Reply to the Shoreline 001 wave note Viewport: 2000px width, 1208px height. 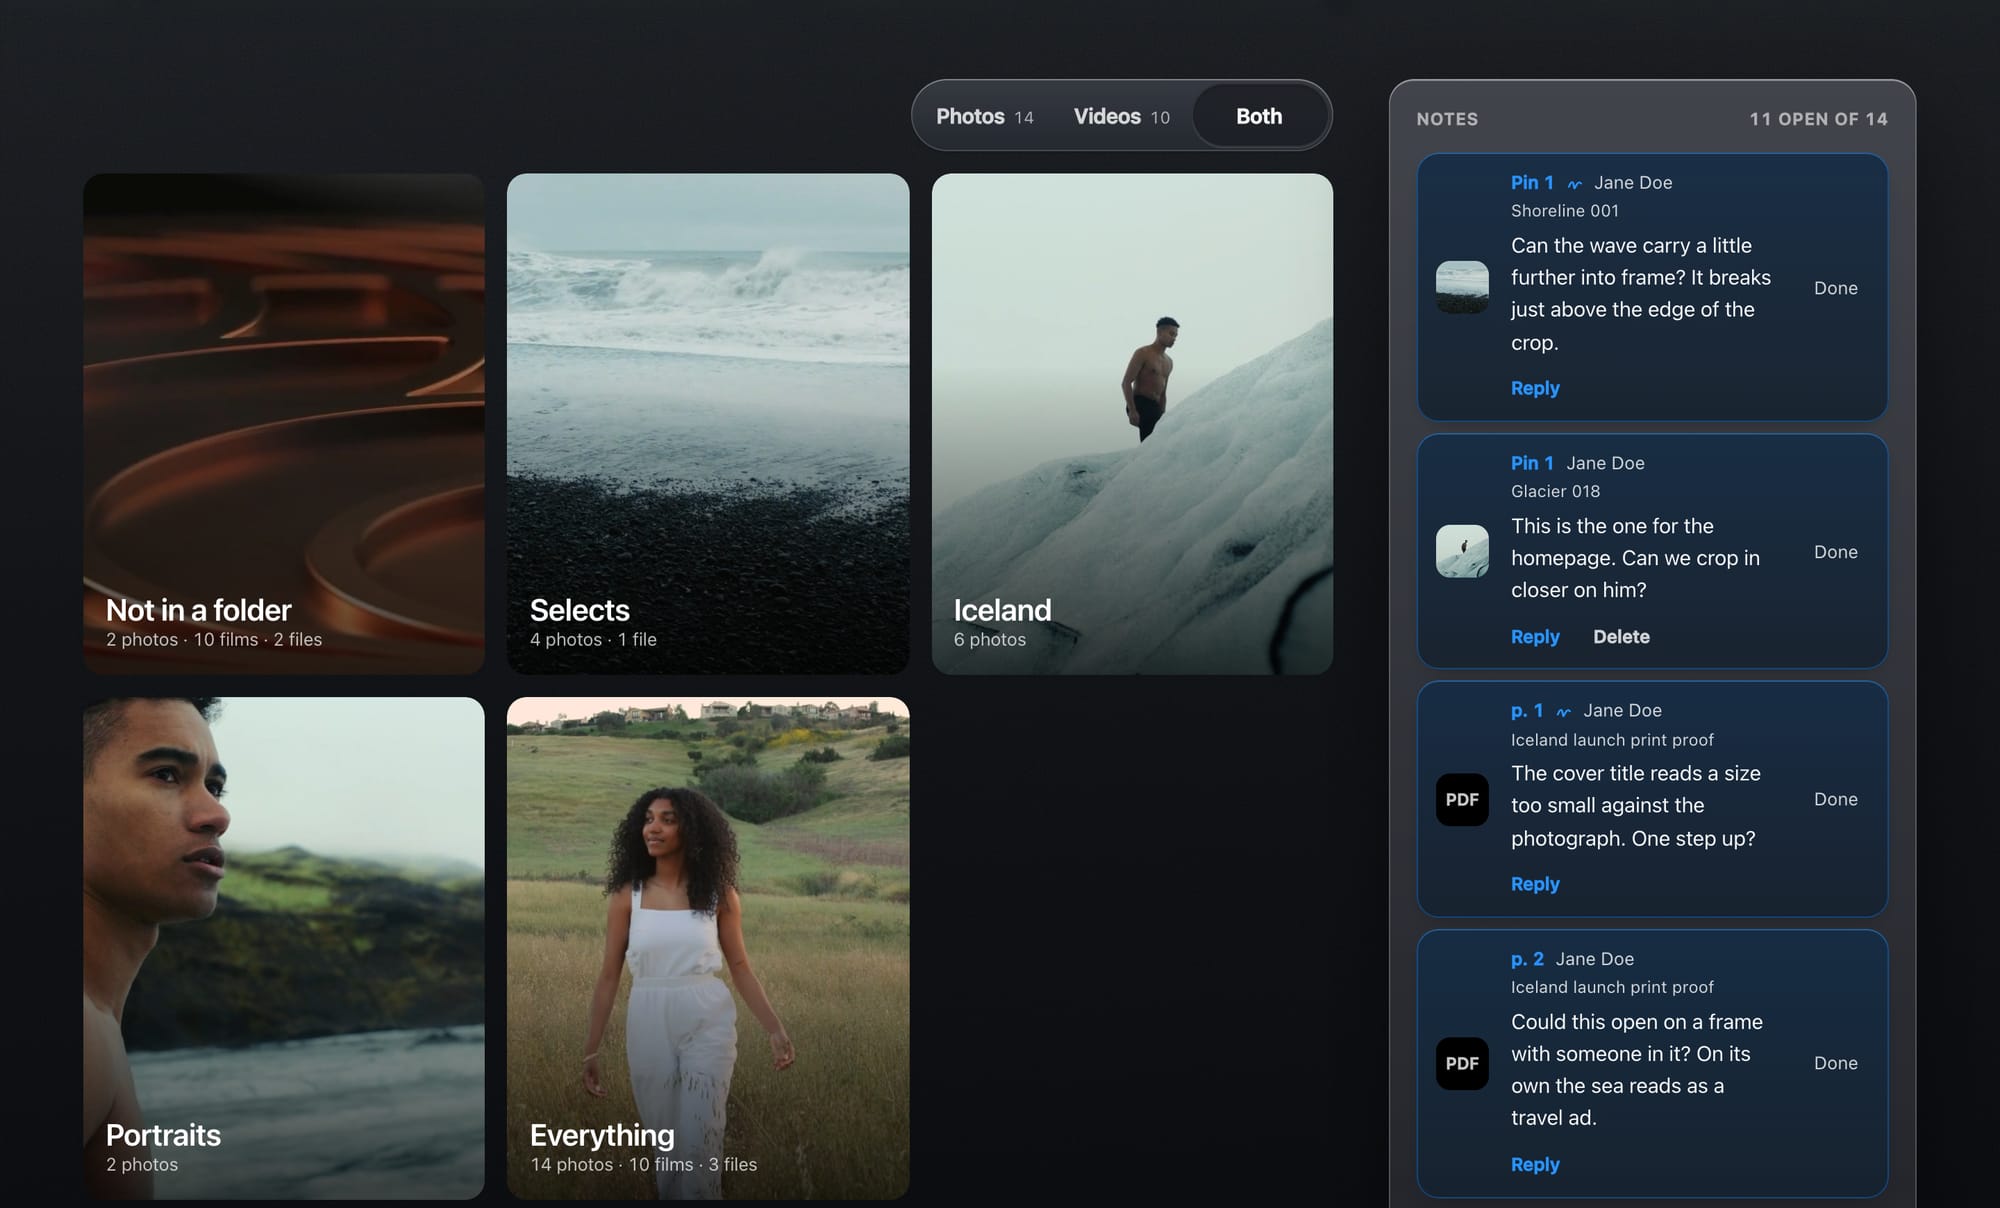point(1535,388)
